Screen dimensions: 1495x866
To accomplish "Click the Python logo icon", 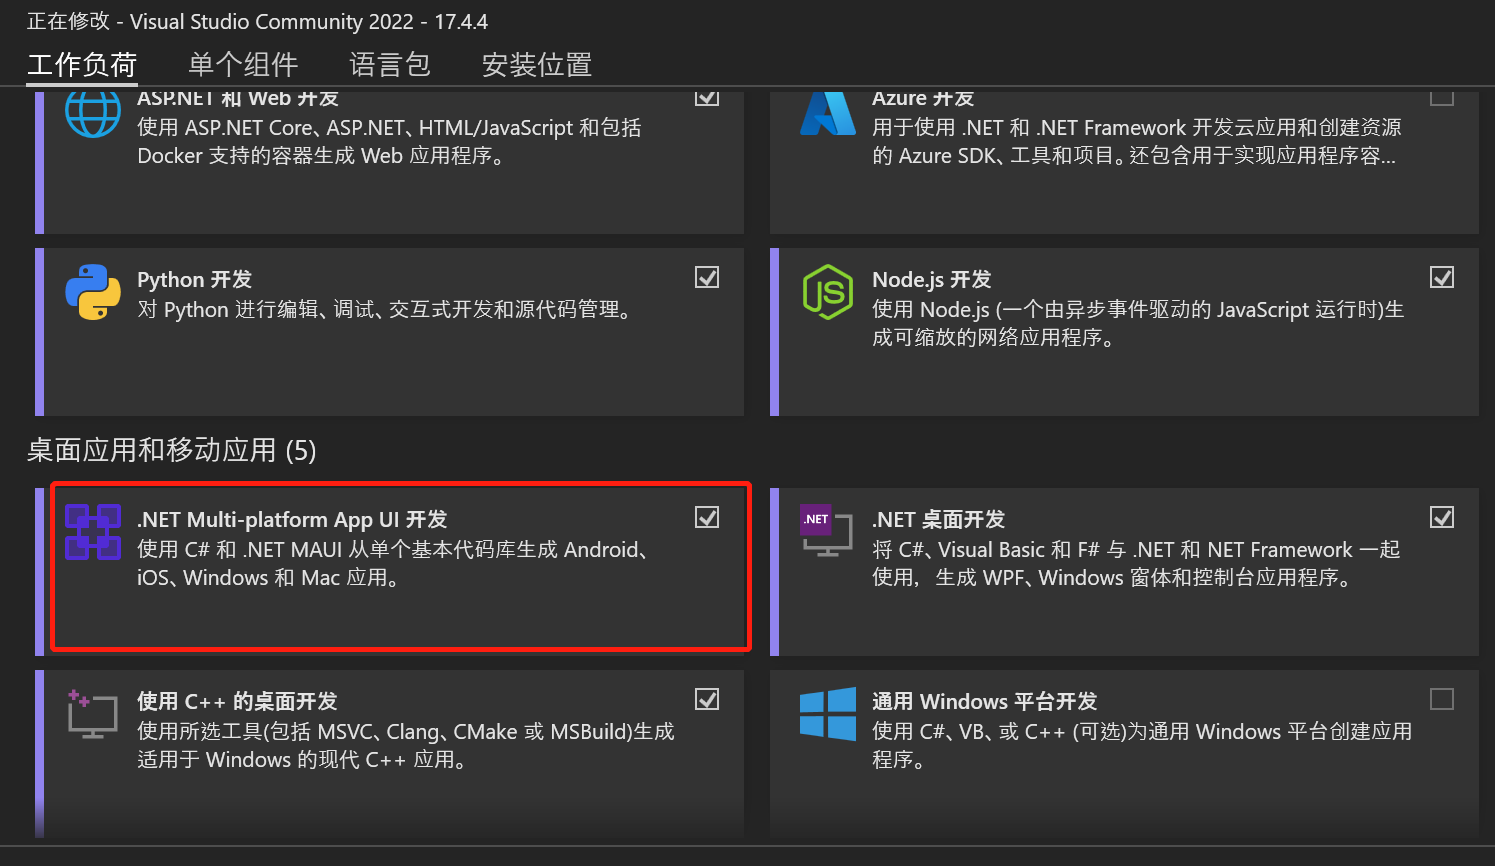I will tap(93, 292).
